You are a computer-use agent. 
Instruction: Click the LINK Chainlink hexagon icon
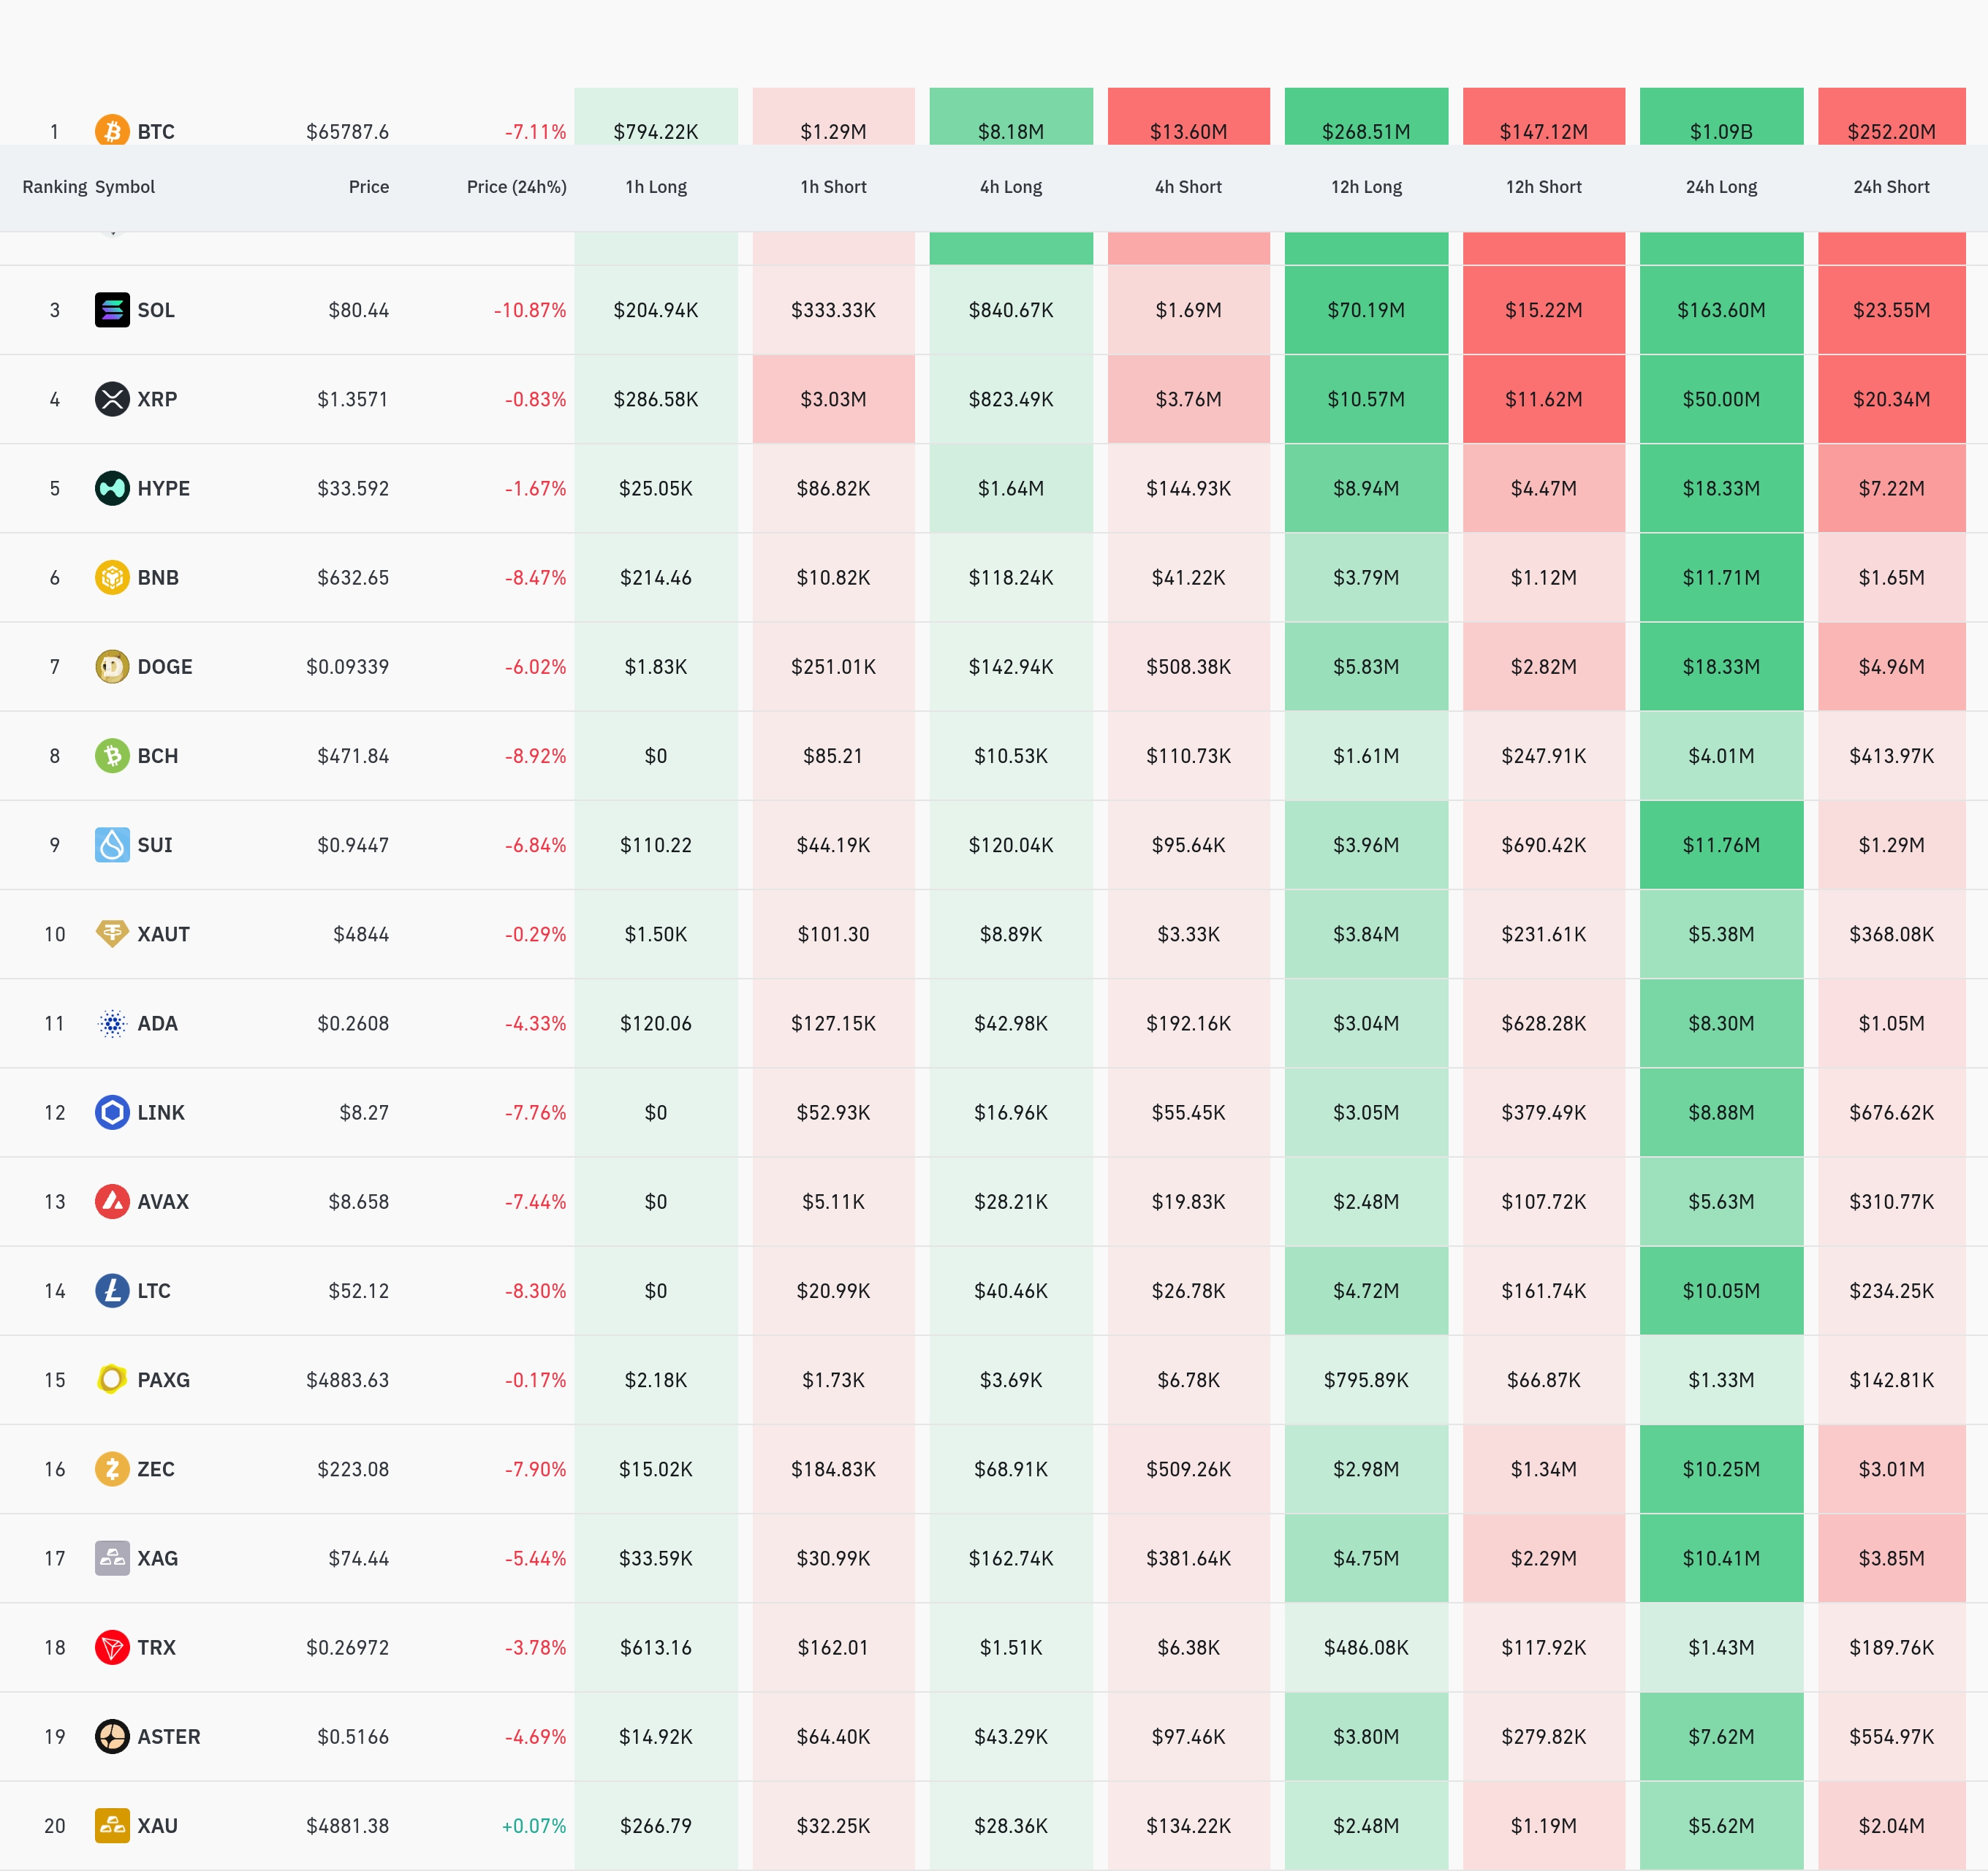click(x=112, y=1112)
